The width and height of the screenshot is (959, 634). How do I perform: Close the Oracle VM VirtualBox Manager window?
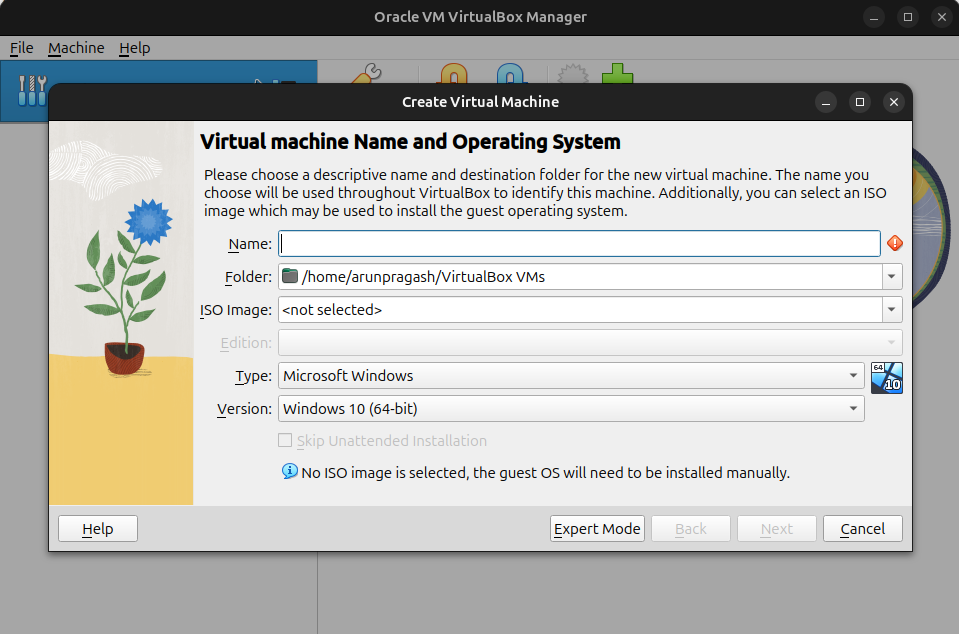[x=942, y=17]
